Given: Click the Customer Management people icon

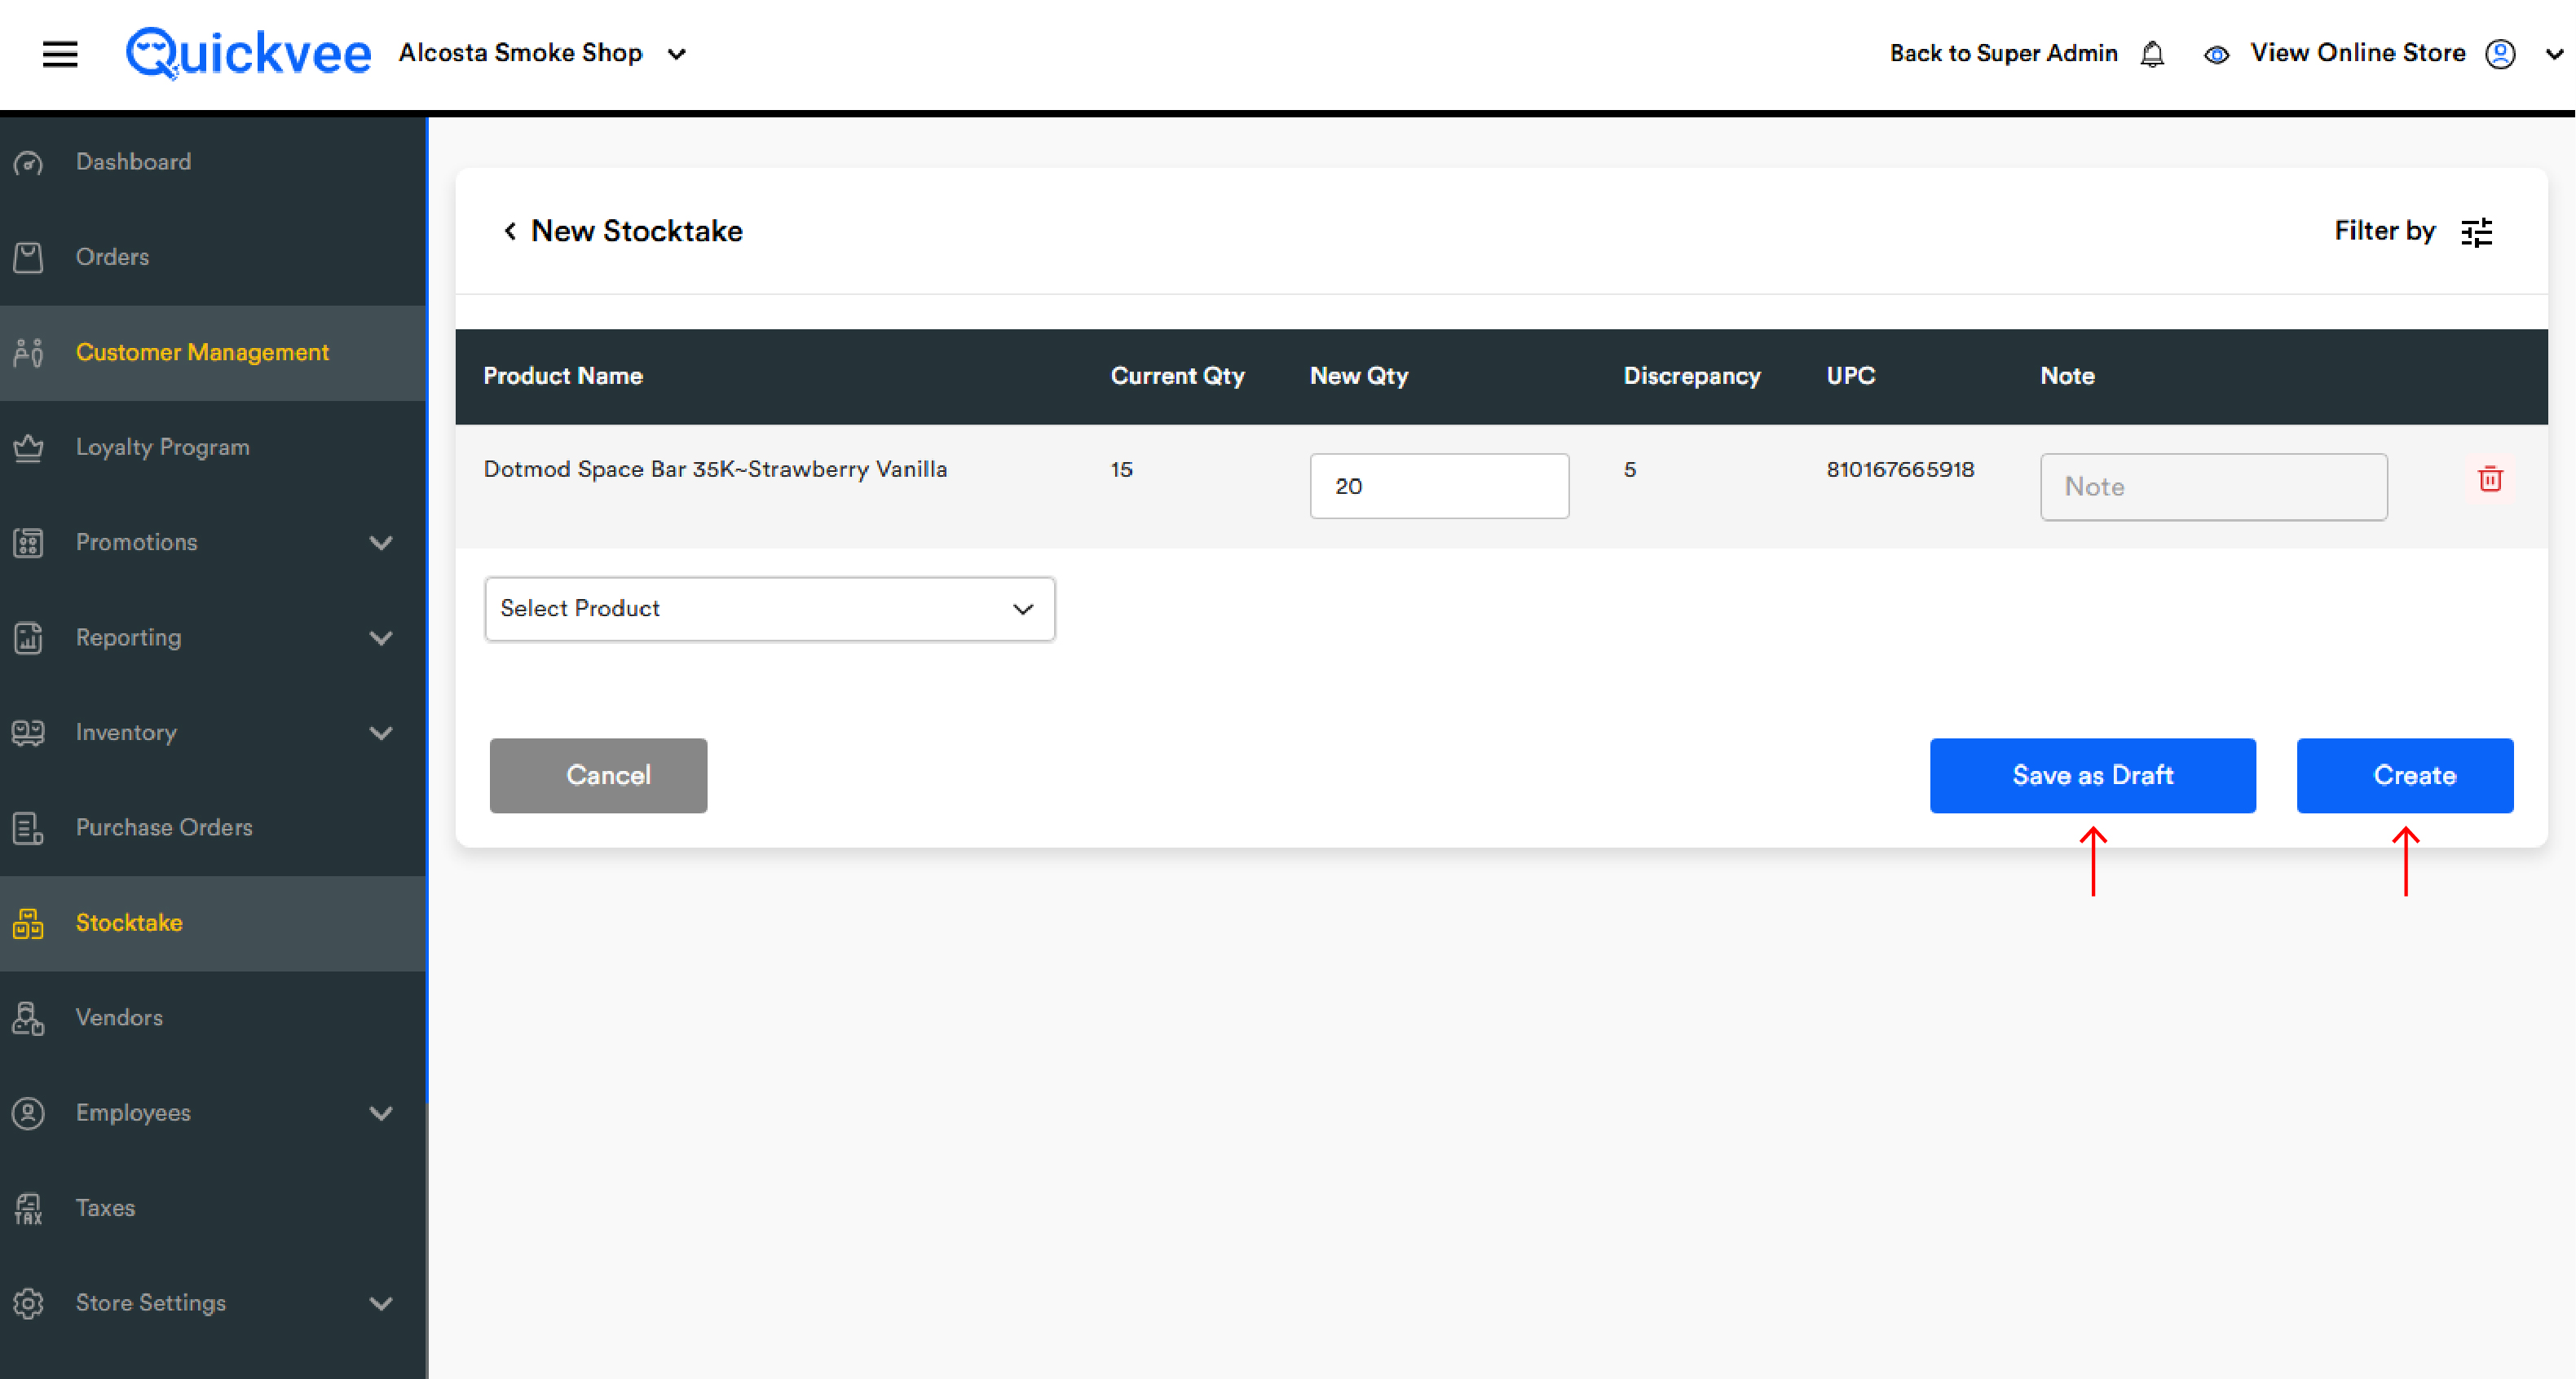Looking at the screenshot, I should coord(28,353).
